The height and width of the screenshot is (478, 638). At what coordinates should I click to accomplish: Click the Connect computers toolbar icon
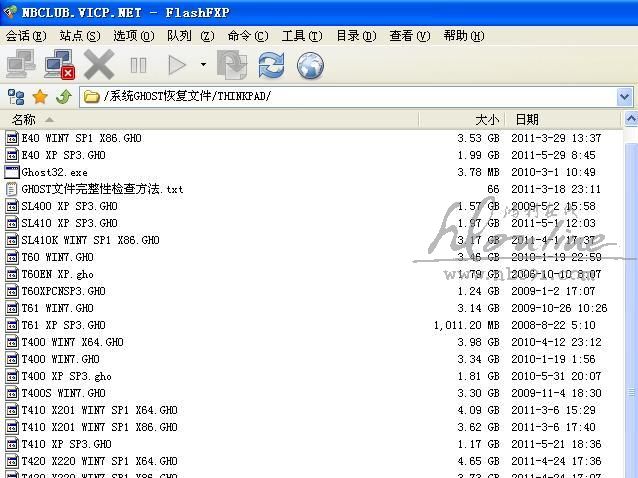pos(21,66)
